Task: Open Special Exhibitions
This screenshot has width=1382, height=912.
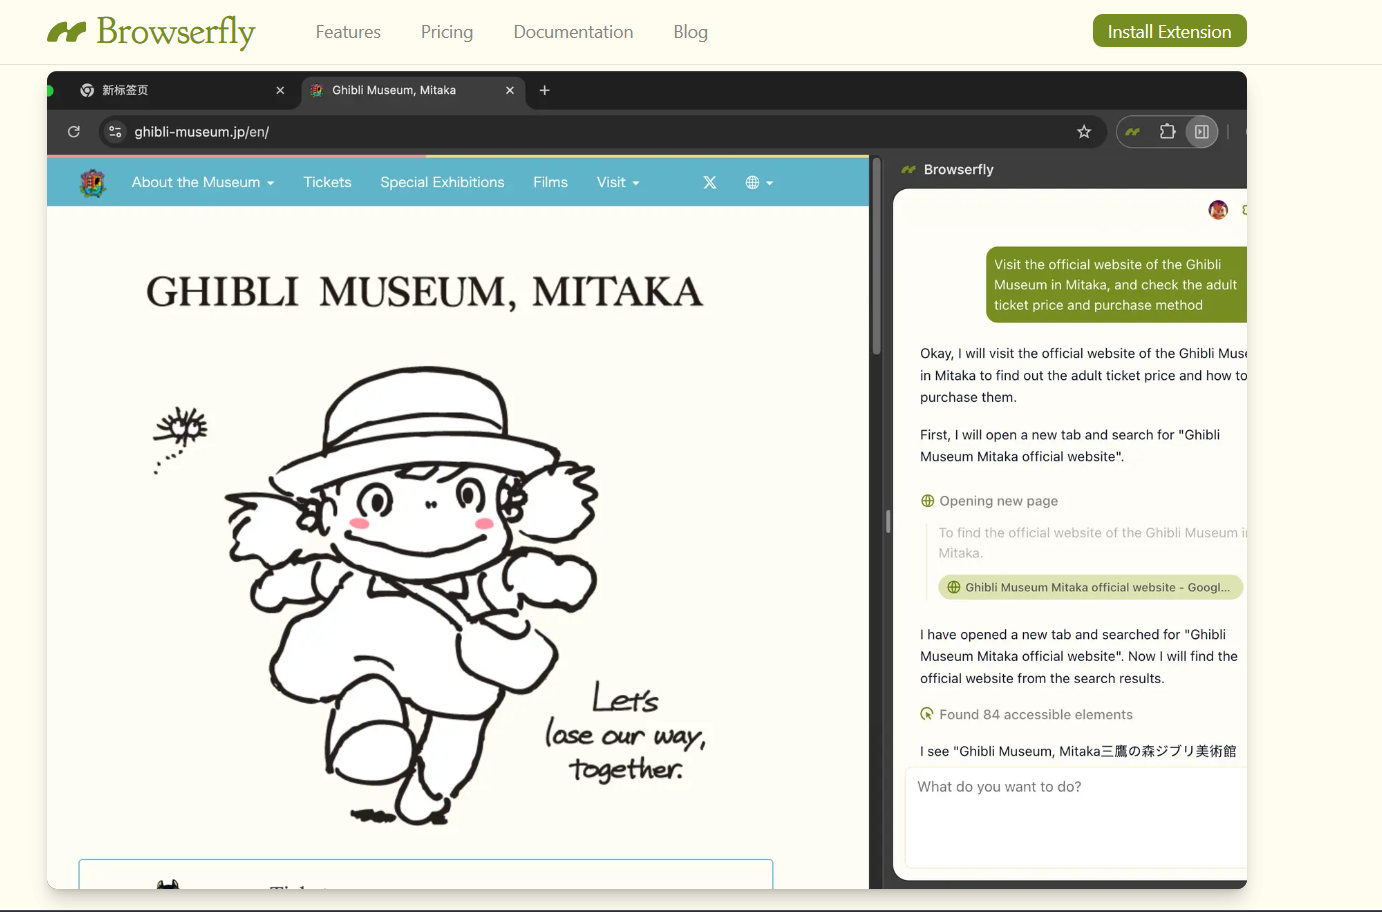Action: (x=442, y=182)
